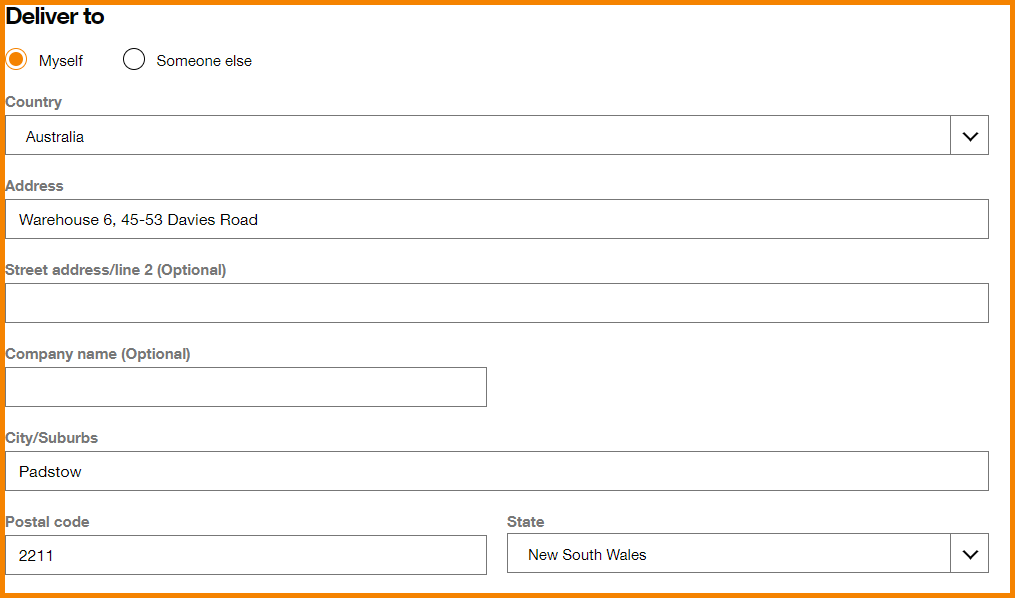The width and height of the screenshot is (1015, 598).
Task: Select the "Myself" radio button
Action: click(x=17, y=60)
